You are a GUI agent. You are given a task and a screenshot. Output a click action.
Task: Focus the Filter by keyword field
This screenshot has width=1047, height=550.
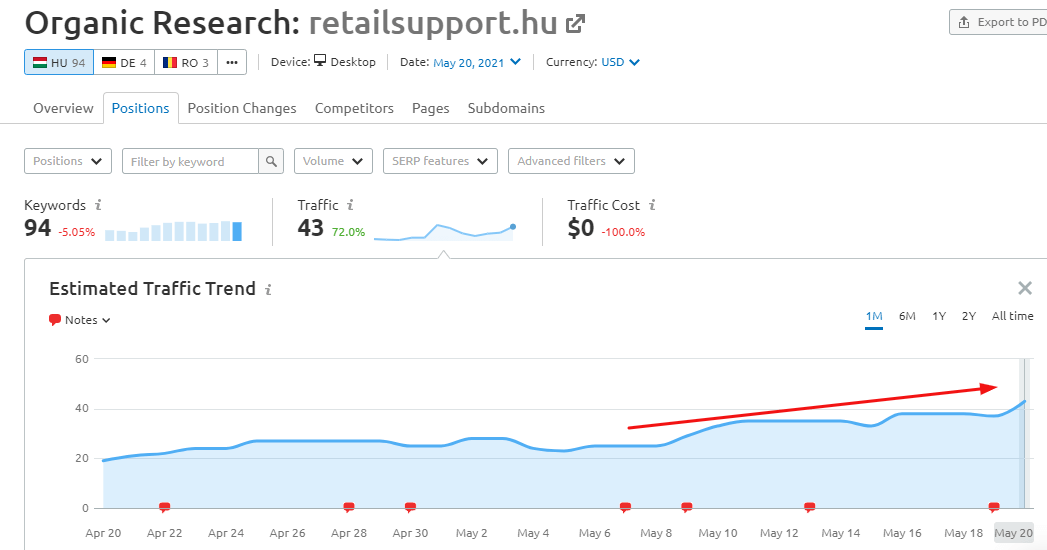coord(190,161)
